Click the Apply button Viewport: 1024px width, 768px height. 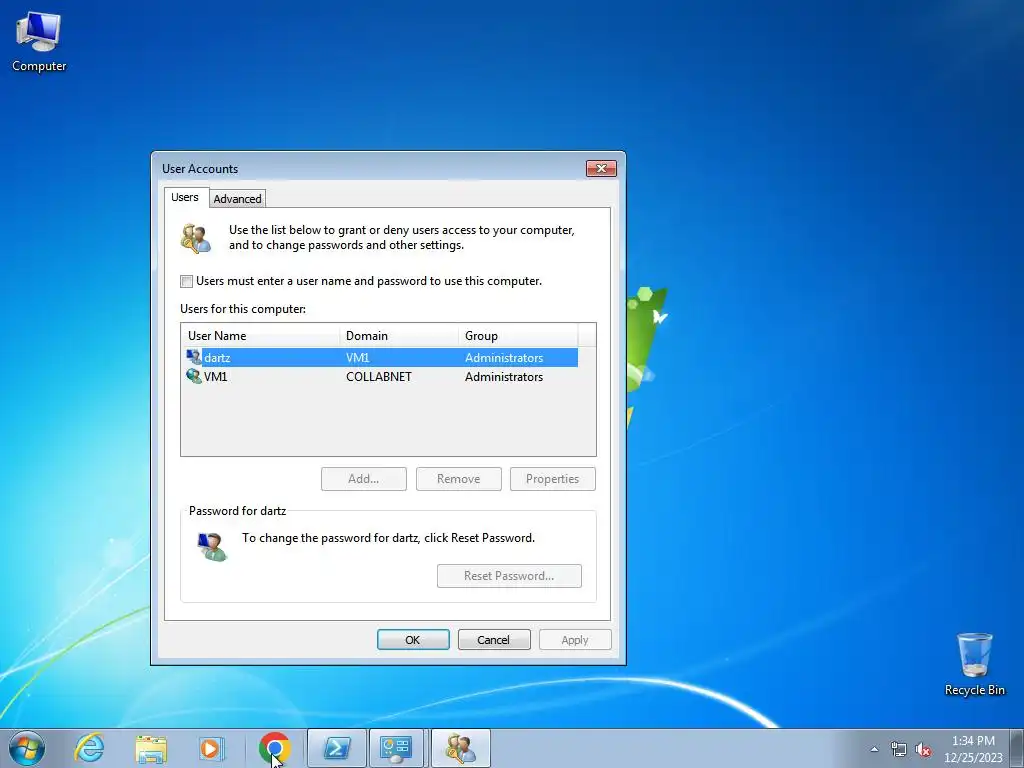pyautogui.click(x=575, y=640)
